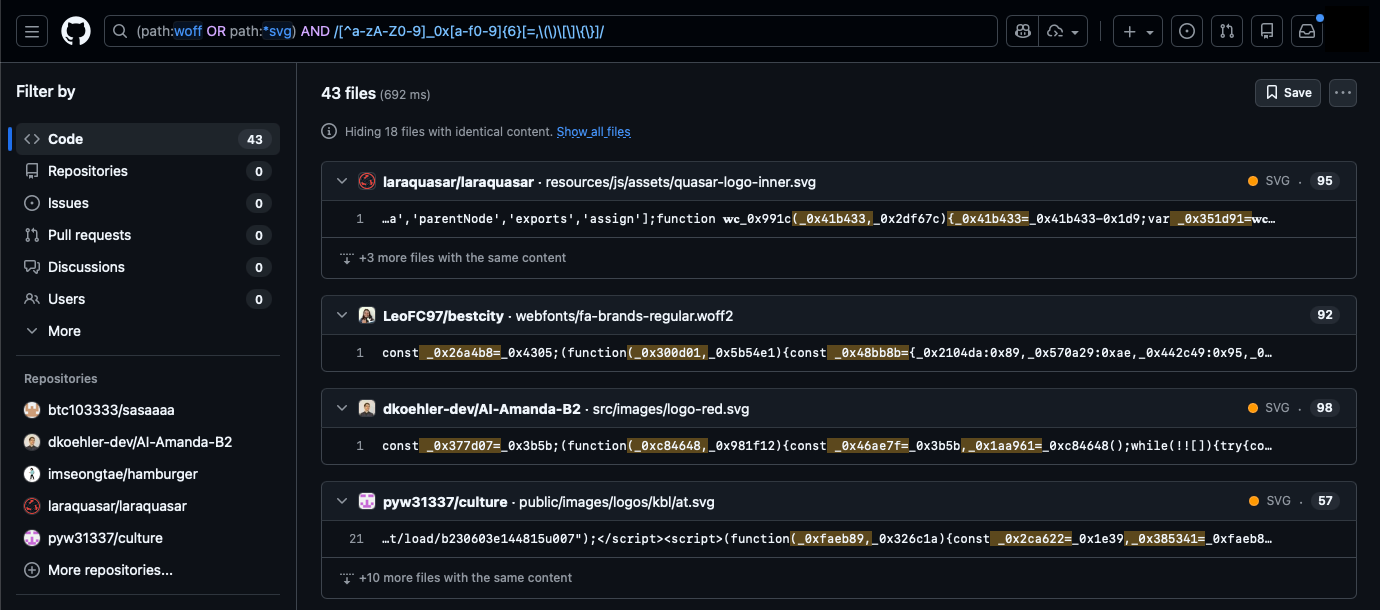Open the Copilot agents dropdown
This screenshot has width=1380, height=610.
click(x=1065, y=31)
